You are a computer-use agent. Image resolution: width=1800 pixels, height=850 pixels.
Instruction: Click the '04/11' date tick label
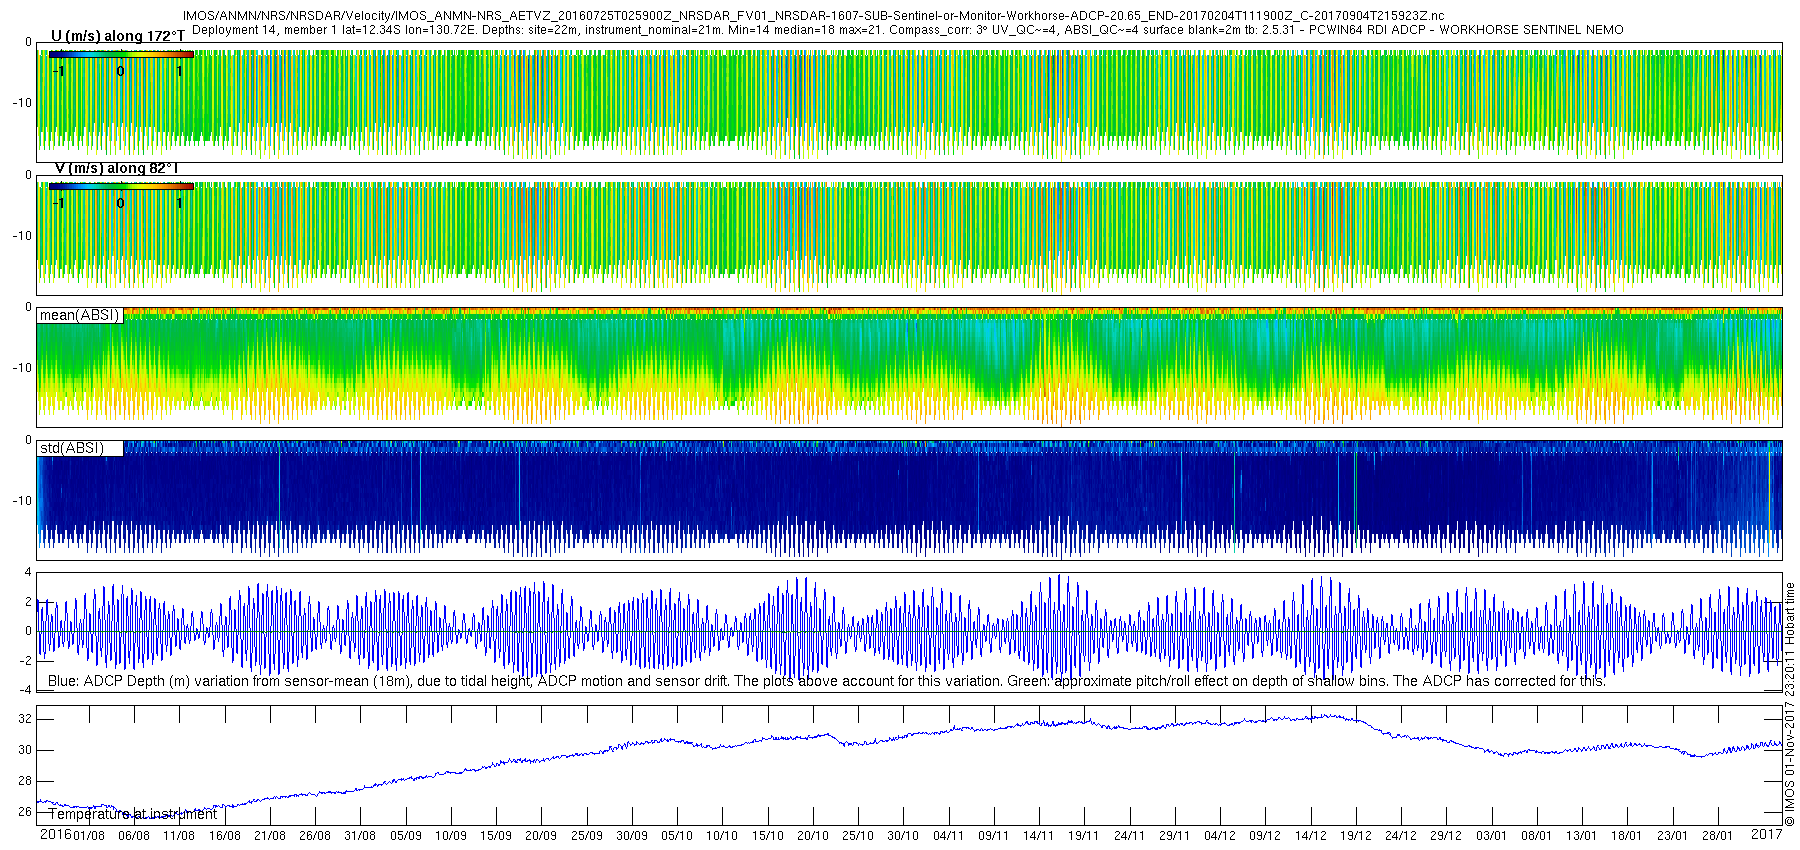point(948,836)
